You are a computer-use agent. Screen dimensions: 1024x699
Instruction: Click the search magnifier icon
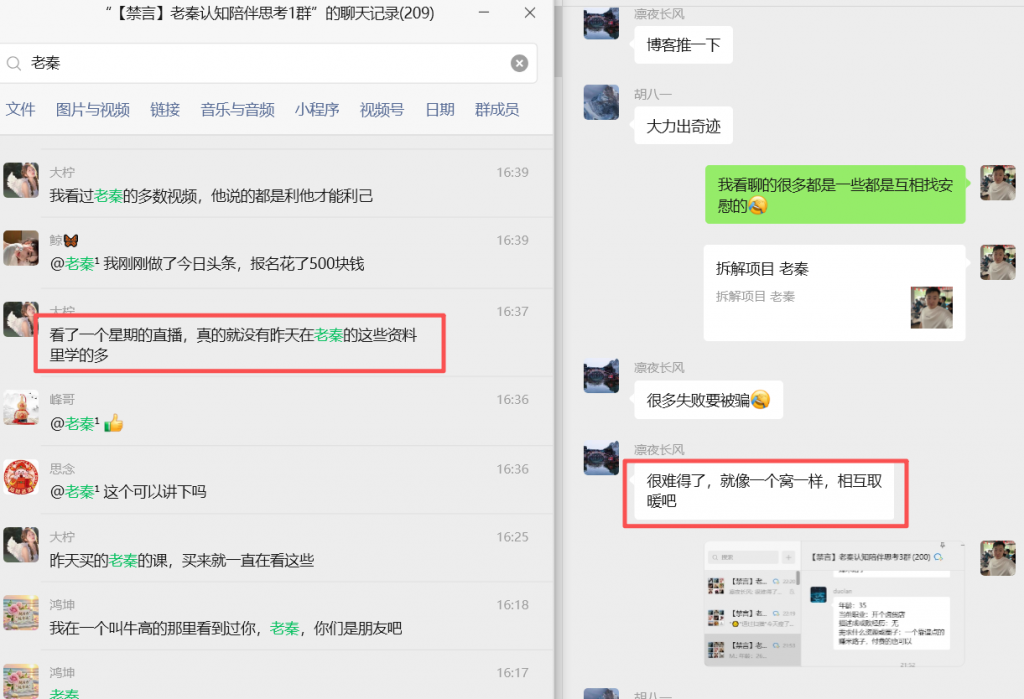click(x=14, y=62)
